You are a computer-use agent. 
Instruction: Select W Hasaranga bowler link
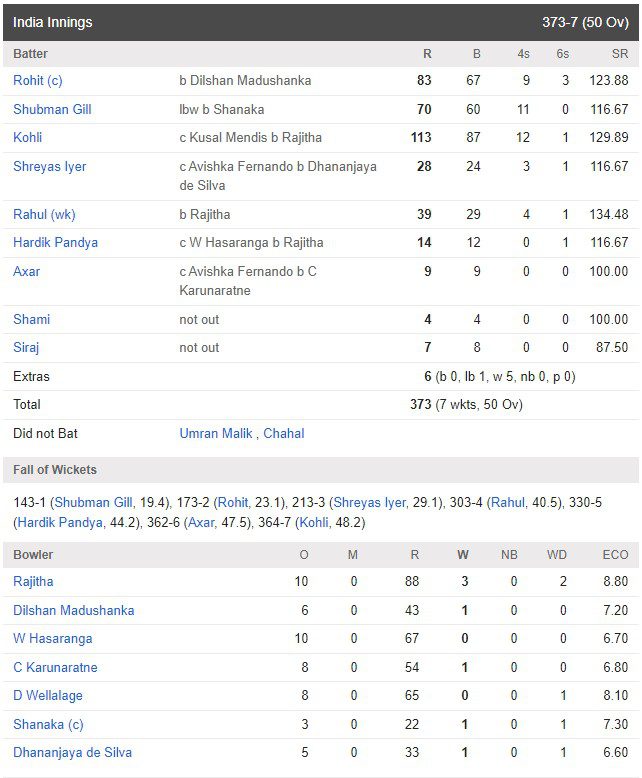(53, 638)
